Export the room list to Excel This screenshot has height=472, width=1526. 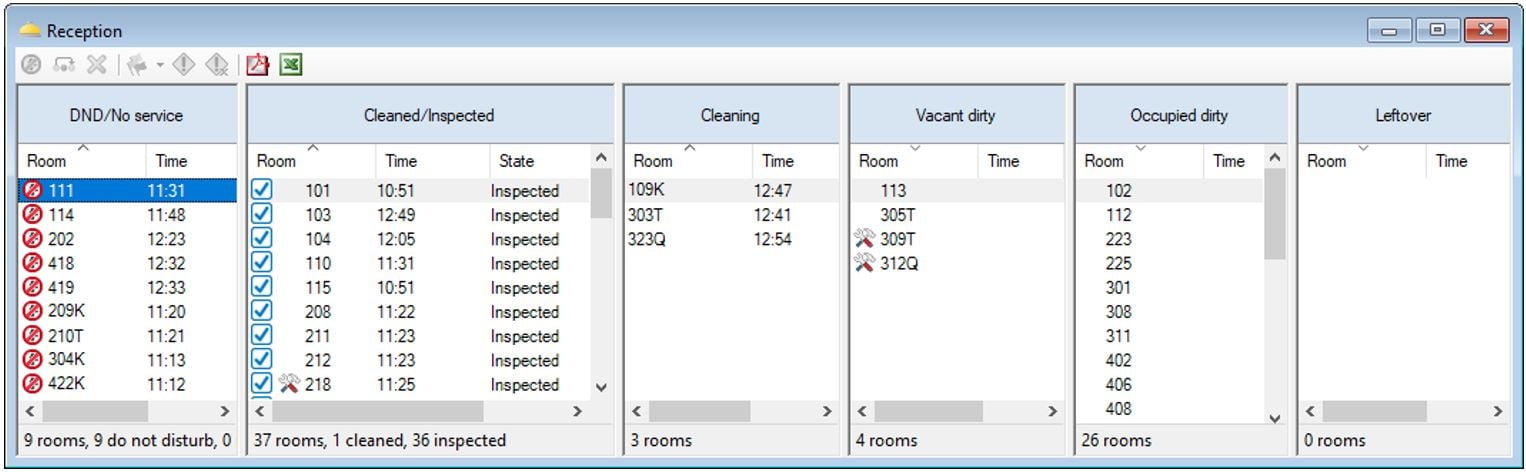click(291, 65)
